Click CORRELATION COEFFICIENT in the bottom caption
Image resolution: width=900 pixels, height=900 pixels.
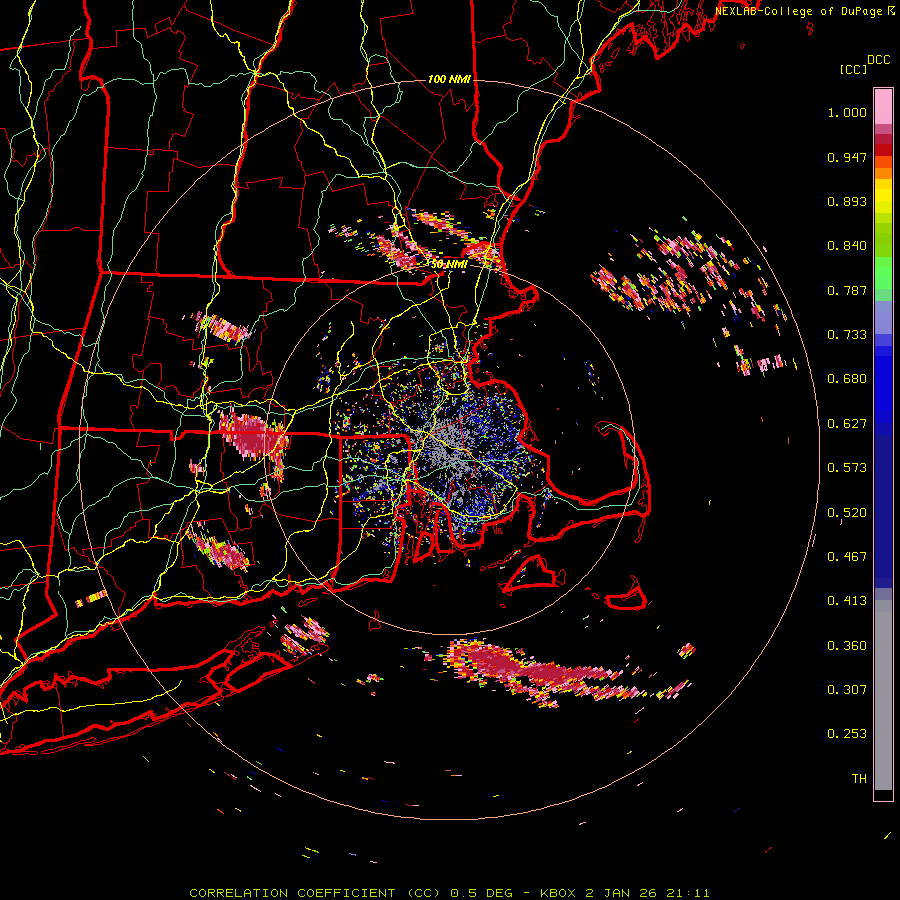click(x=292, y=893)
